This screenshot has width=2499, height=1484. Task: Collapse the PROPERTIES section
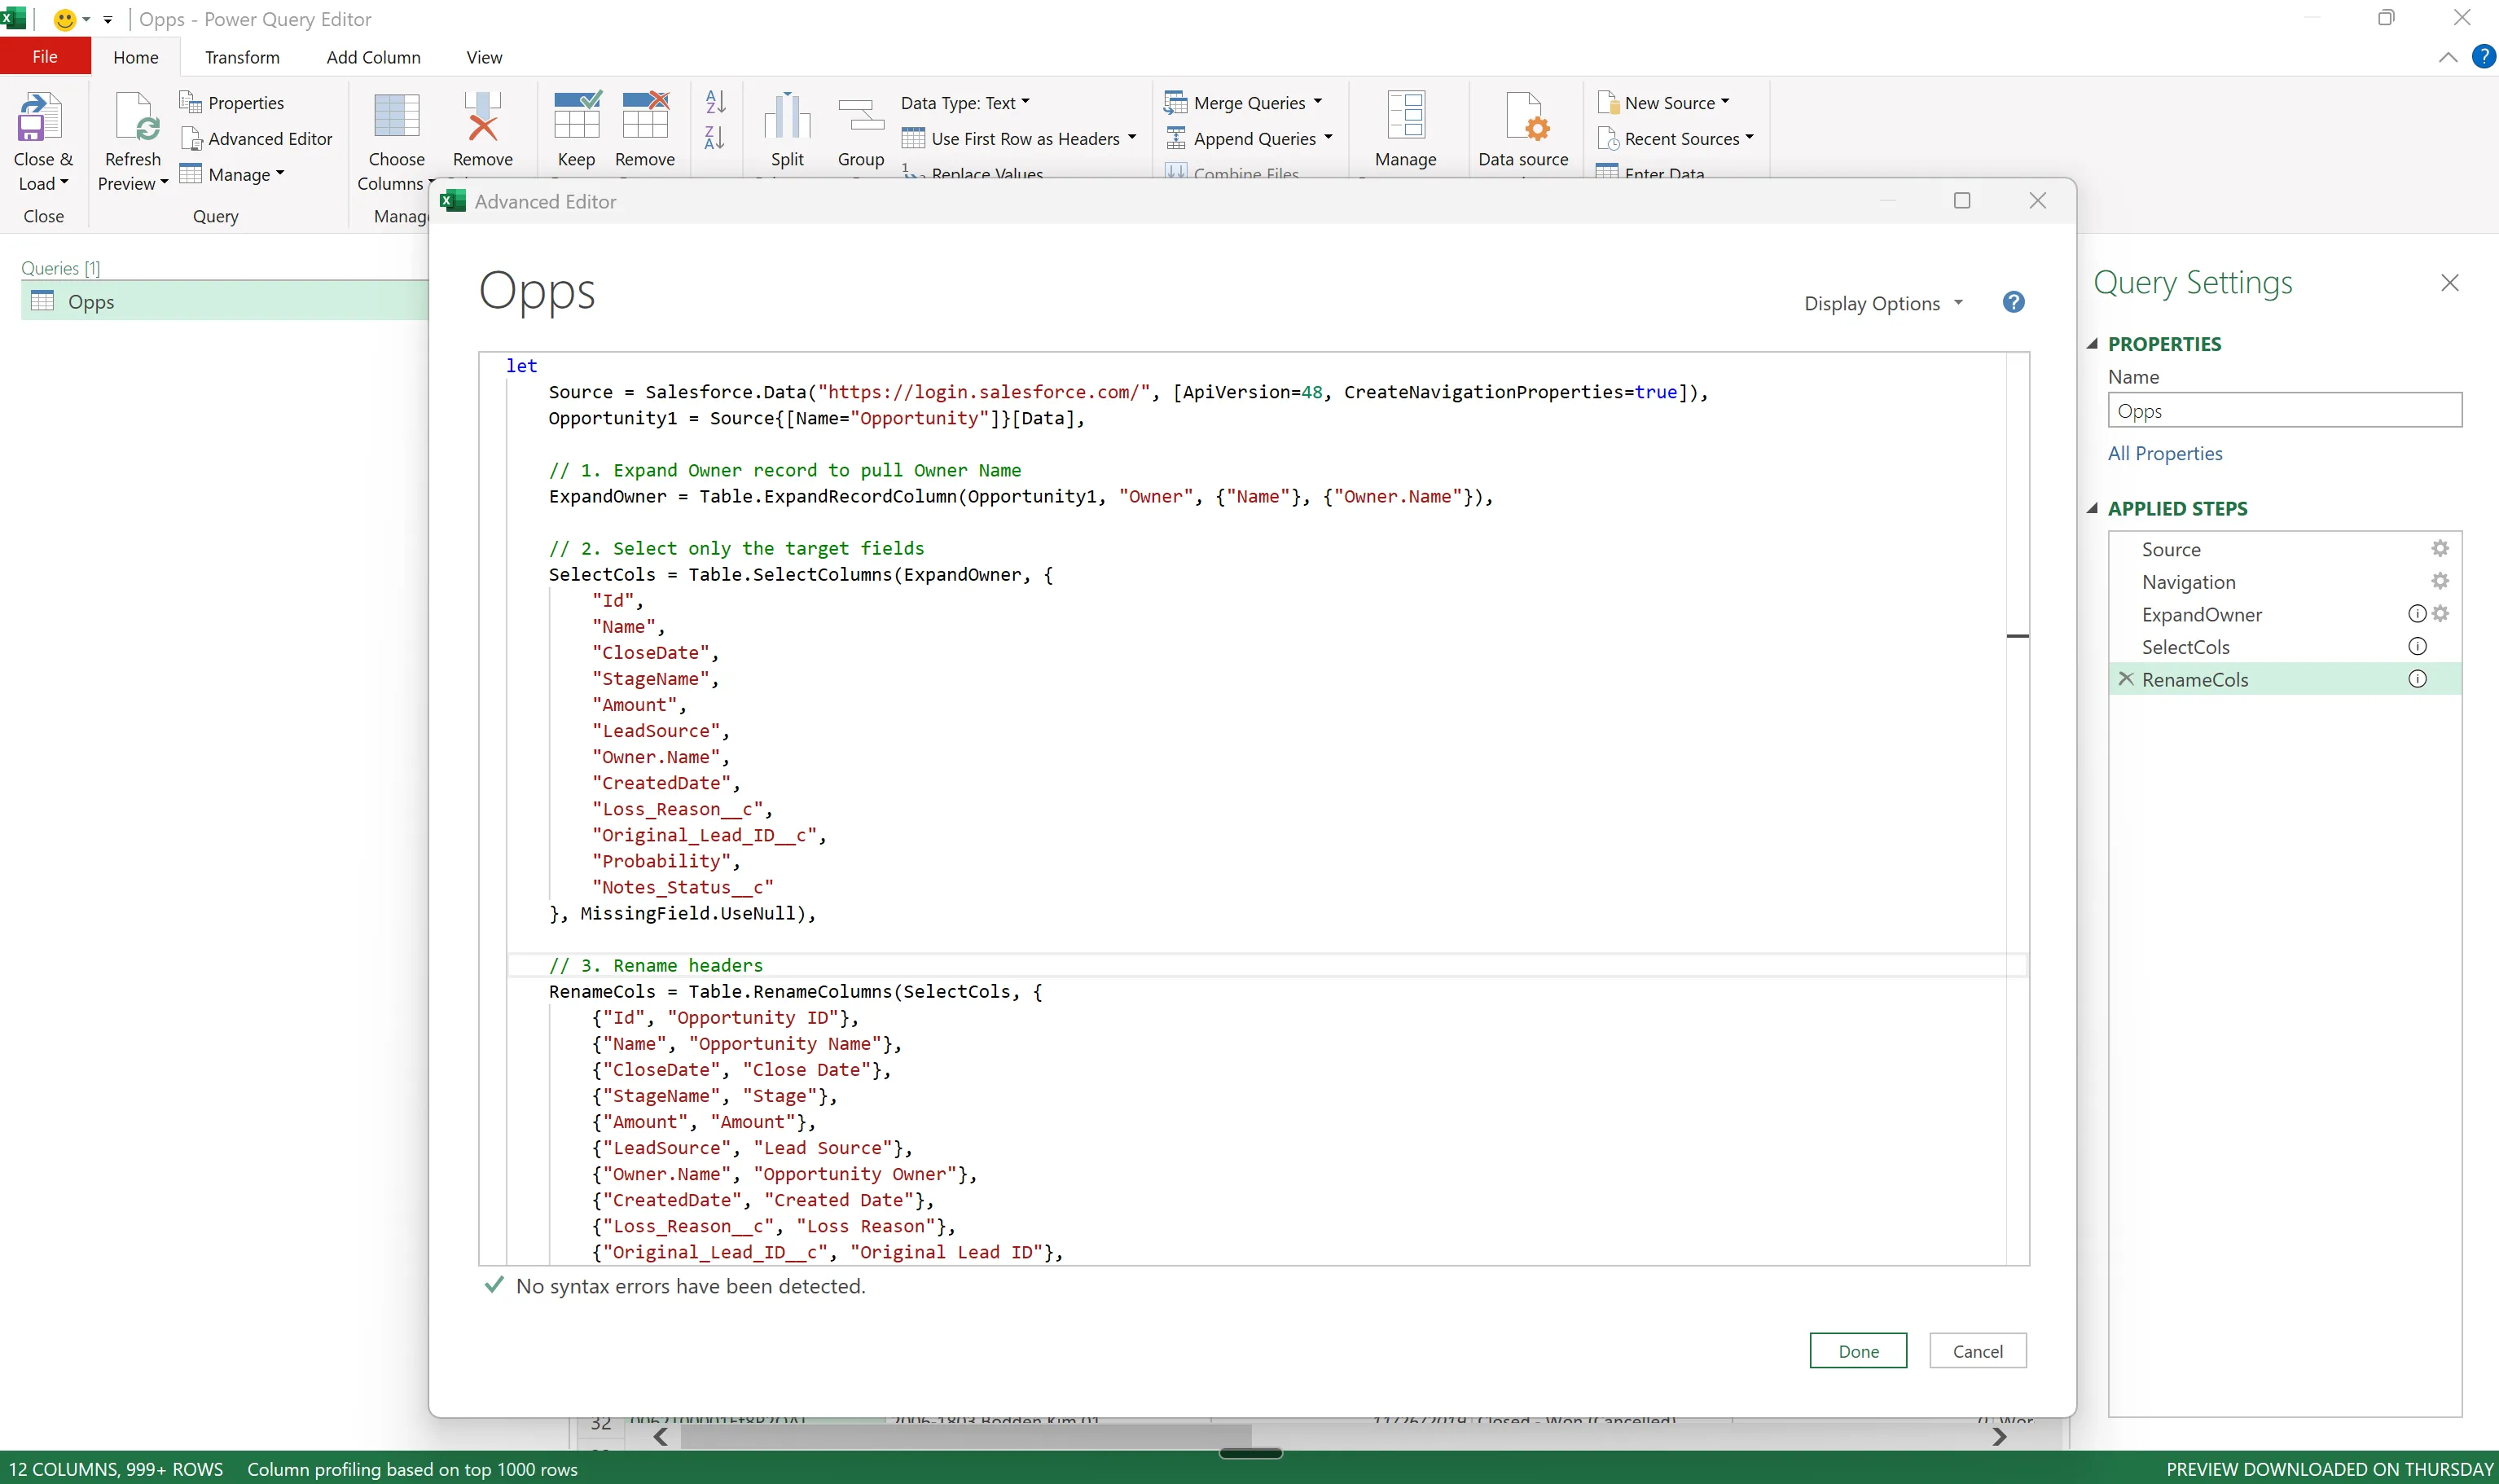tap(2092, 343)
